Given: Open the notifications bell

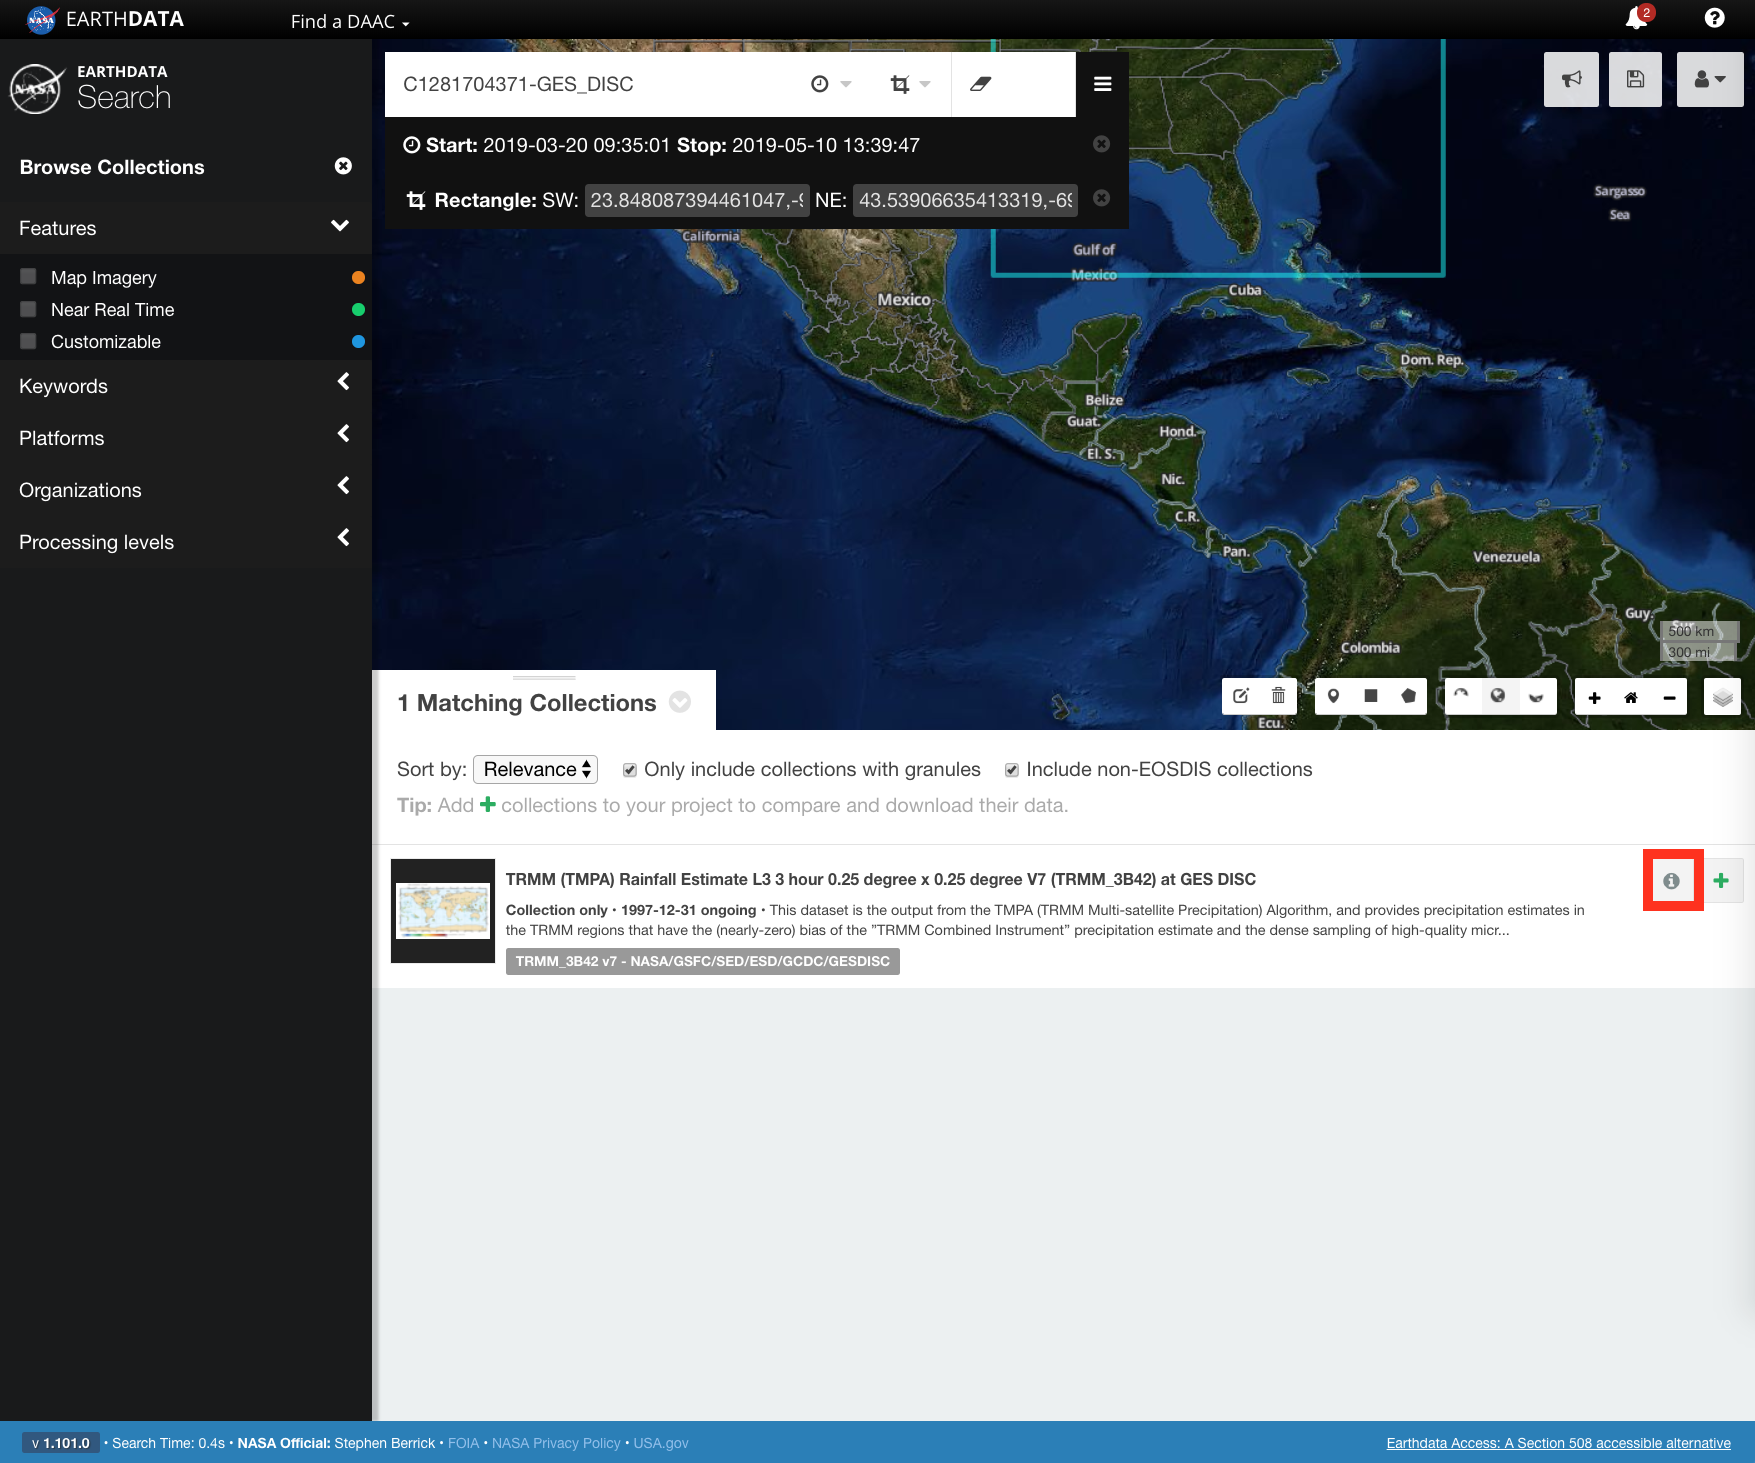Looking at the screenshot, I should pyautogui.click(x=1637, y=18).
